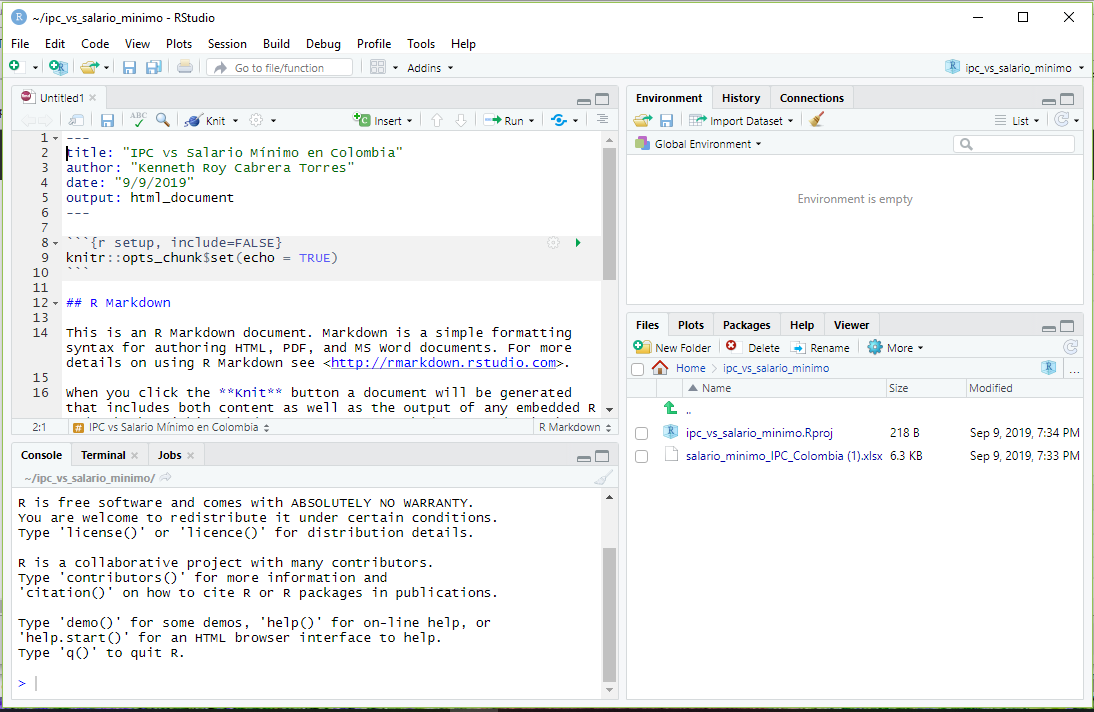Clear the console with the broom icon
This screenshot has height=712, width=1094.
tap(604, 477)
